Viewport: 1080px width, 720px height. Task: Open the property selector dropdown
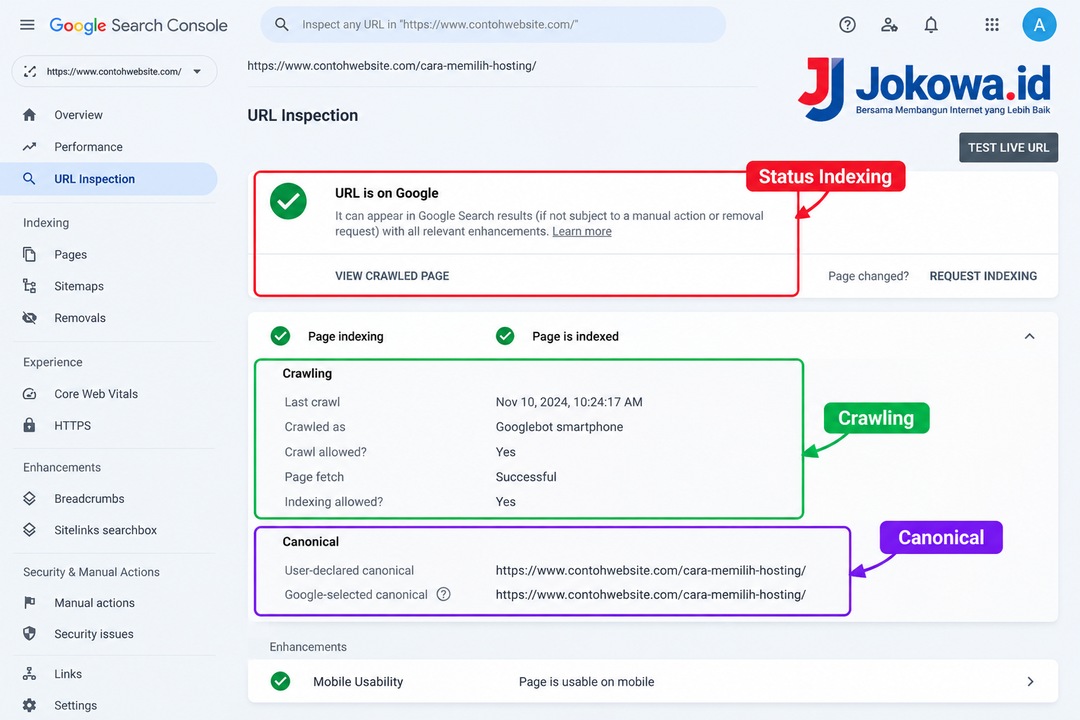[114, 72]
